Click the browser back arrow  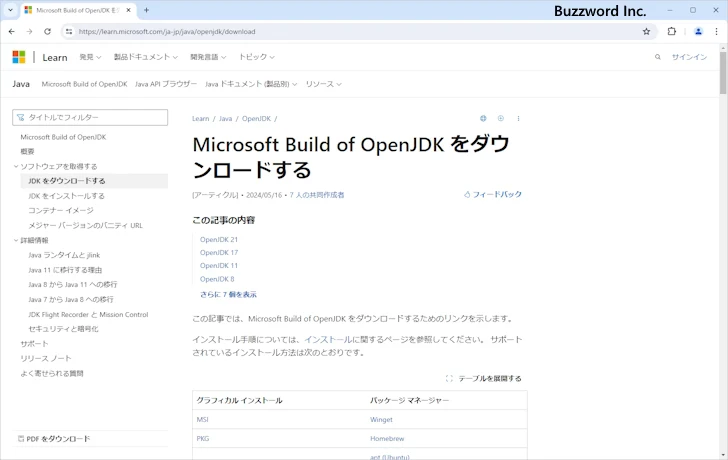pos(12,32)
